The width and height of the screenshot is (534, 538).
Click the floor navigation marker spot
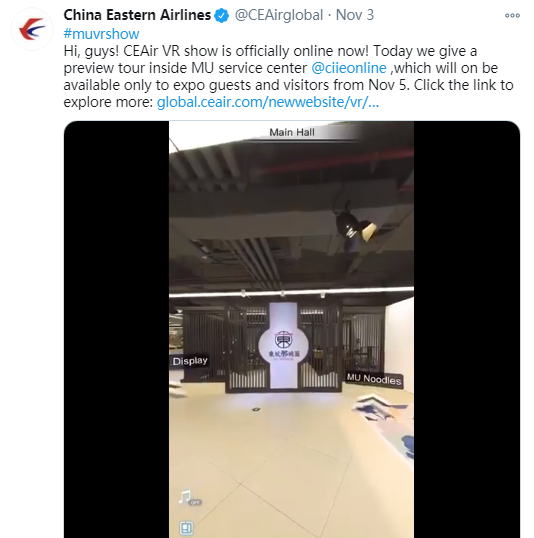tap(256, 409)
